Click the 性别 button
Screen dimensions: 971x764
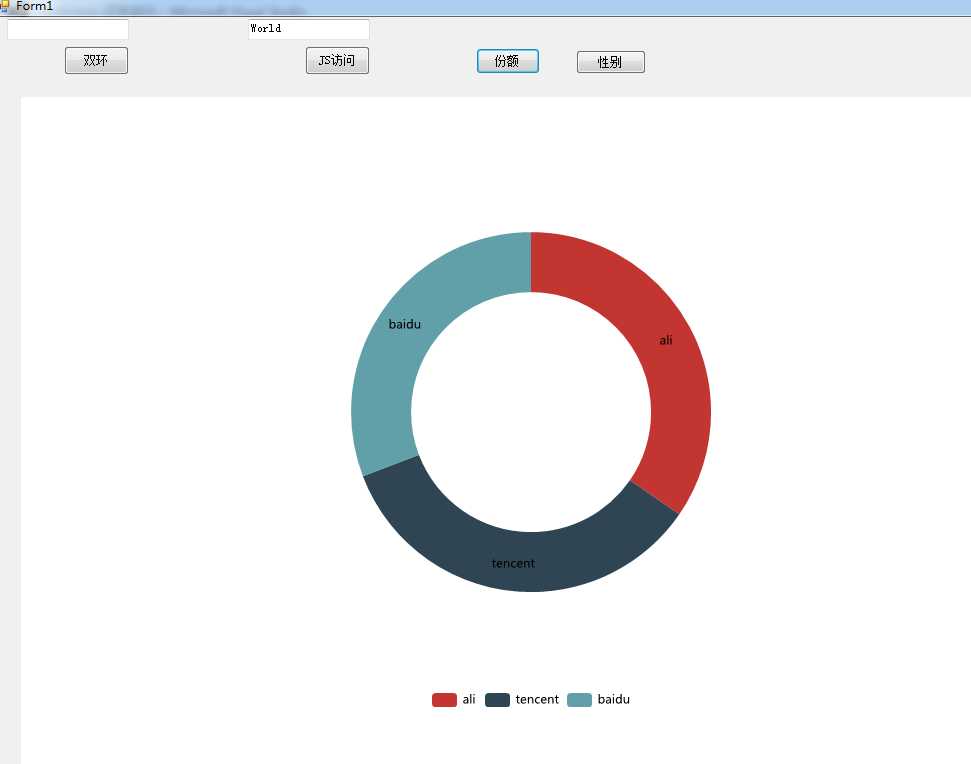(610, 62)
